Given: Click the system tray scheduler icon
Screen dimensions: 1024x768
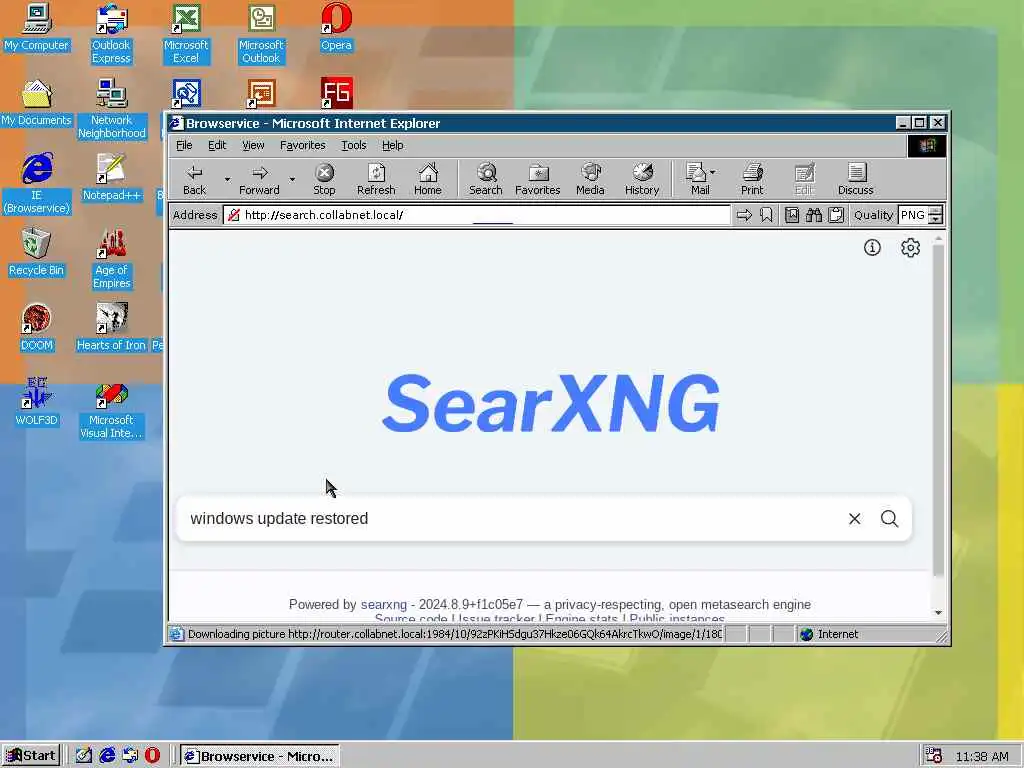Looking at the screenshot, I should (933, 756).
